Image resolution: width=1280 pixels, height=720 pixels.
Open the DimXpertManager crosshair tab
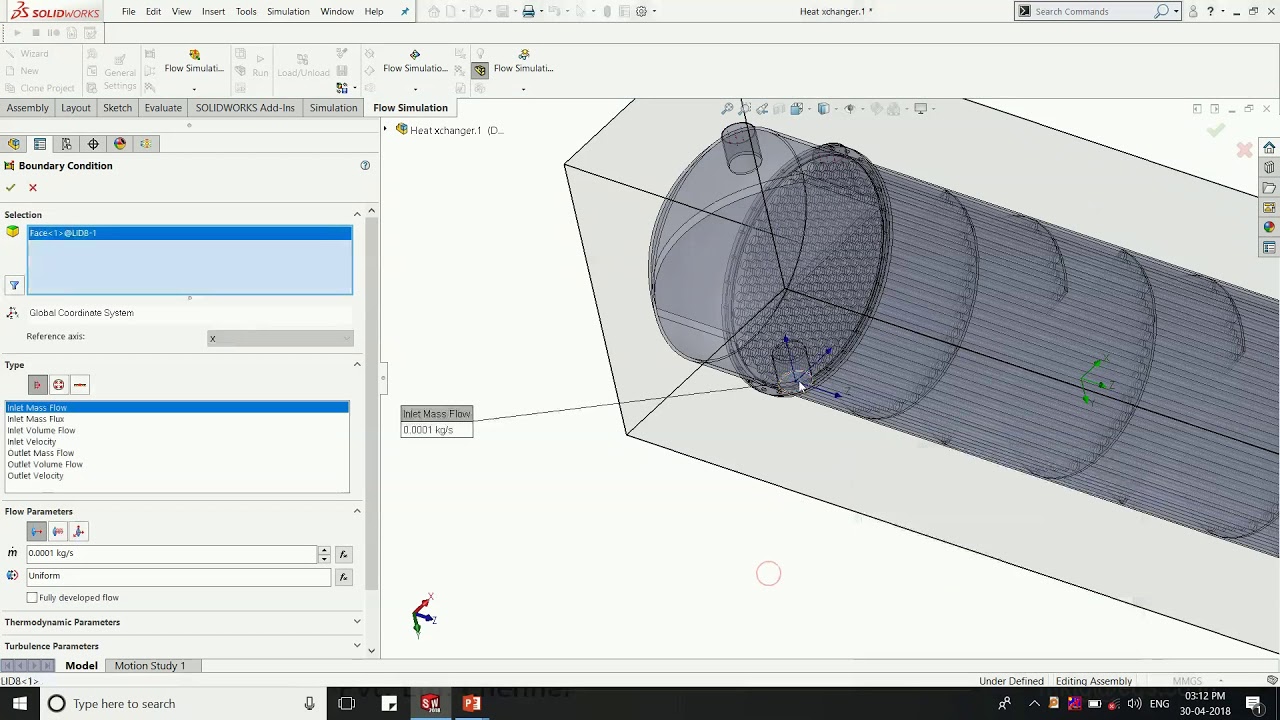click(x=93, y=144)
